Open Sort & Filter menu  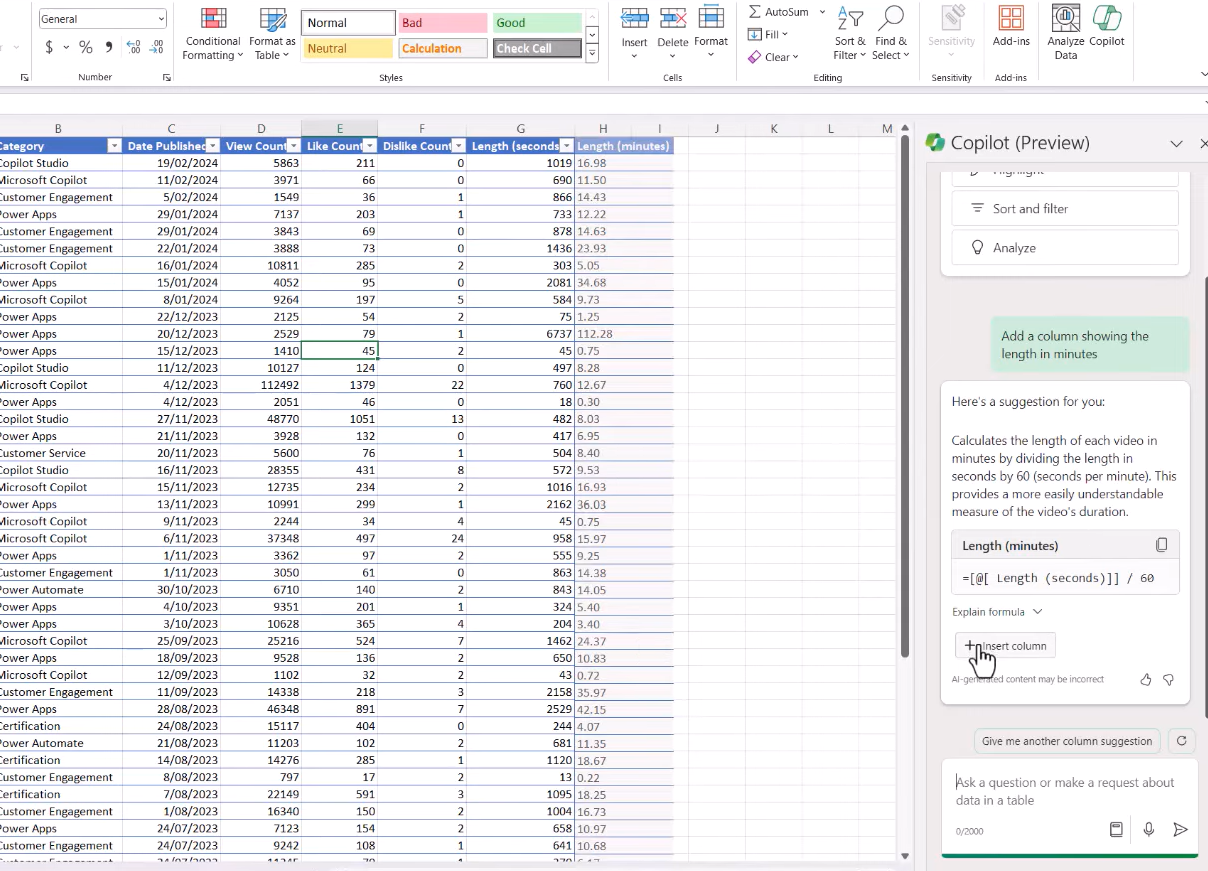click(850, 33)
